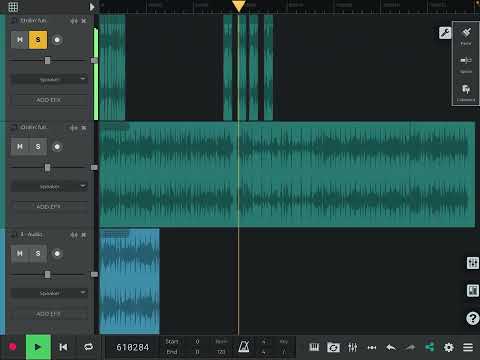Select the bottom tool in the floating palette
480x360 pixels.
[466, 92]
